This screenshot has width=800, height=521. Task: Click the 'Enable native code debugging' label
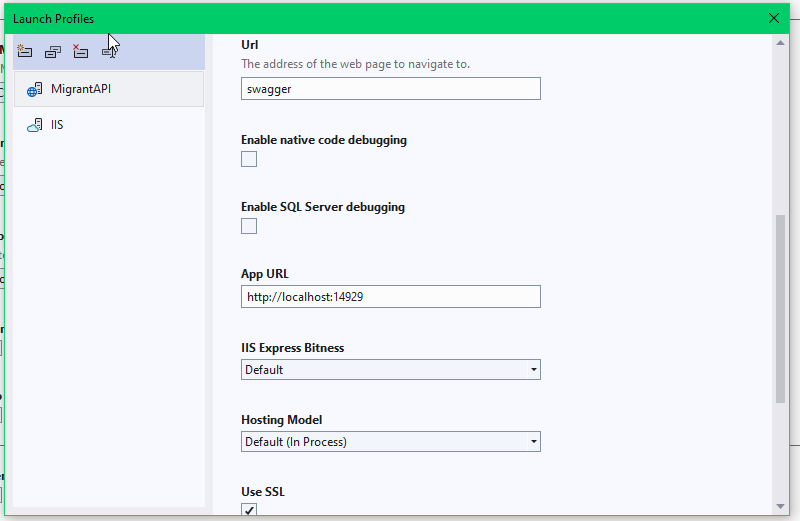click(x=324, y=140)
